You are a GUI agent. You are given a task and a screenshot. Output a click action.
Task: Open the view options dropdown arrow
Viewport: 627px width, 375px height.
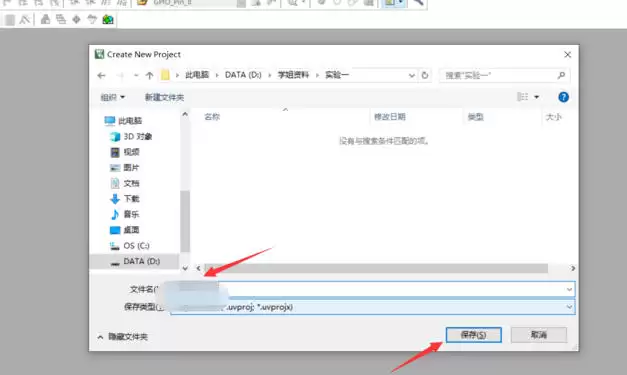click(x=537, y=97)
